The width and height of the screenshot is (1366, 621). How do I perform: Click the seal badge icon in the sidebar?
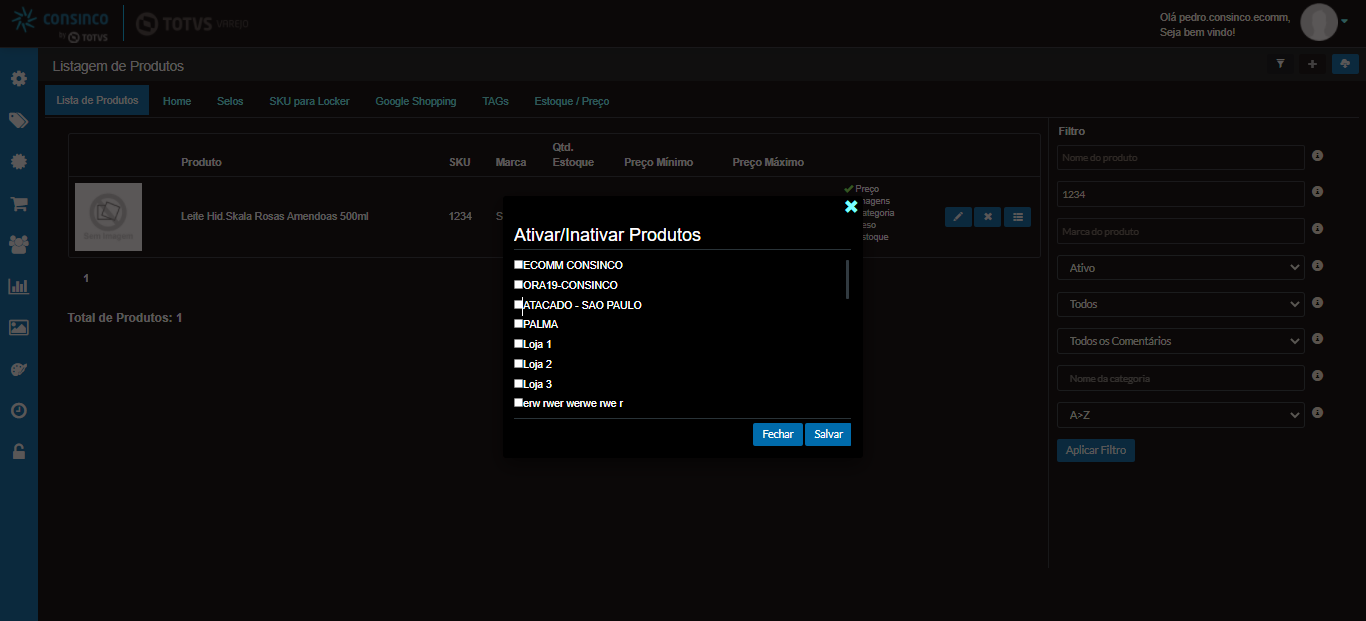coord(18,161)
